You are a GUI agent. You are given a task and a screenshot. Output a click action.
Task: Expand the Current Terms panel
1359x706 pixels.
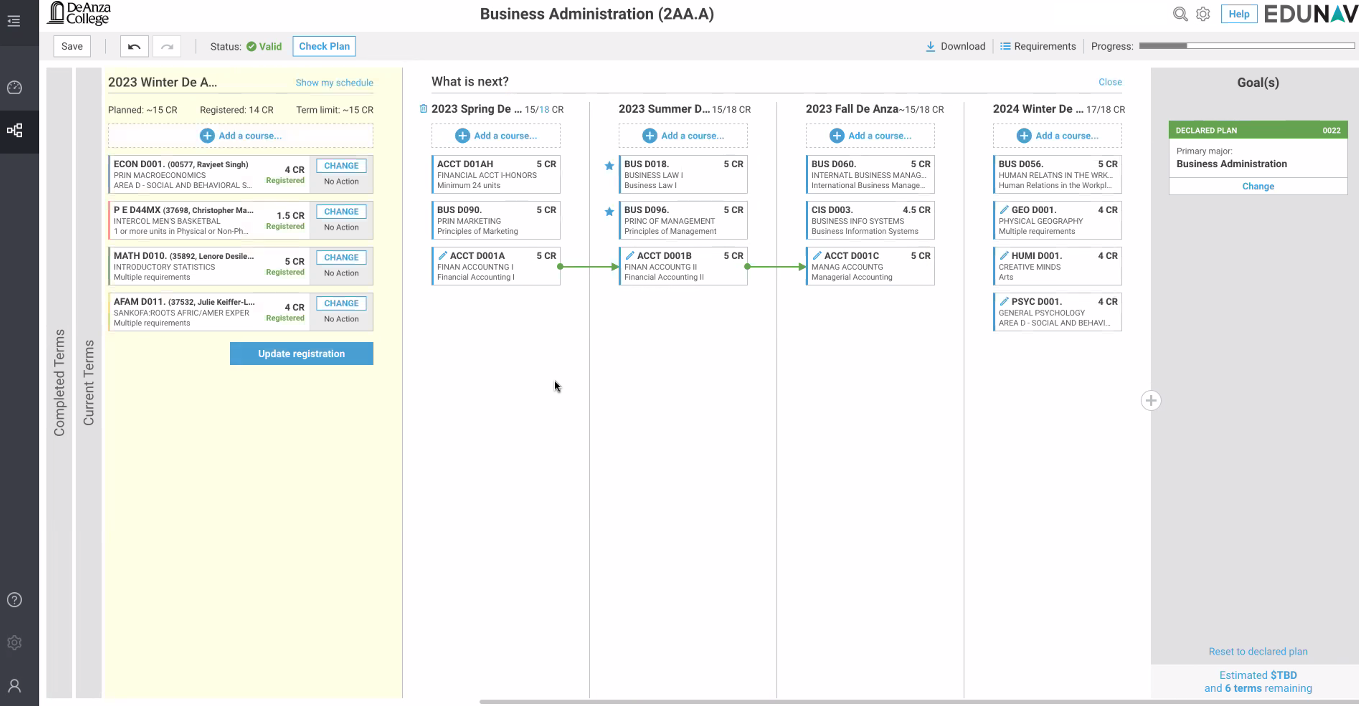89,382
